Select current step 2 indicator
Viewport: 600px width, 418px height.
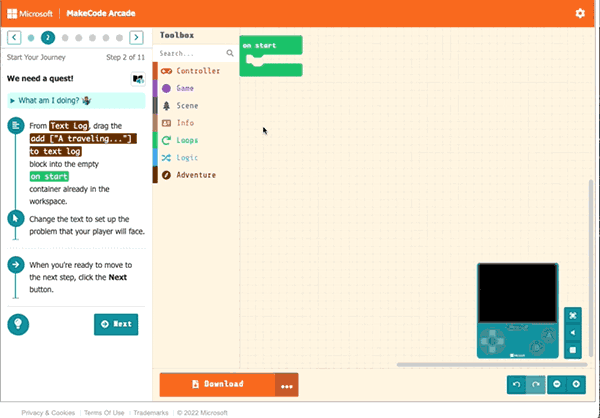(48, 38)
